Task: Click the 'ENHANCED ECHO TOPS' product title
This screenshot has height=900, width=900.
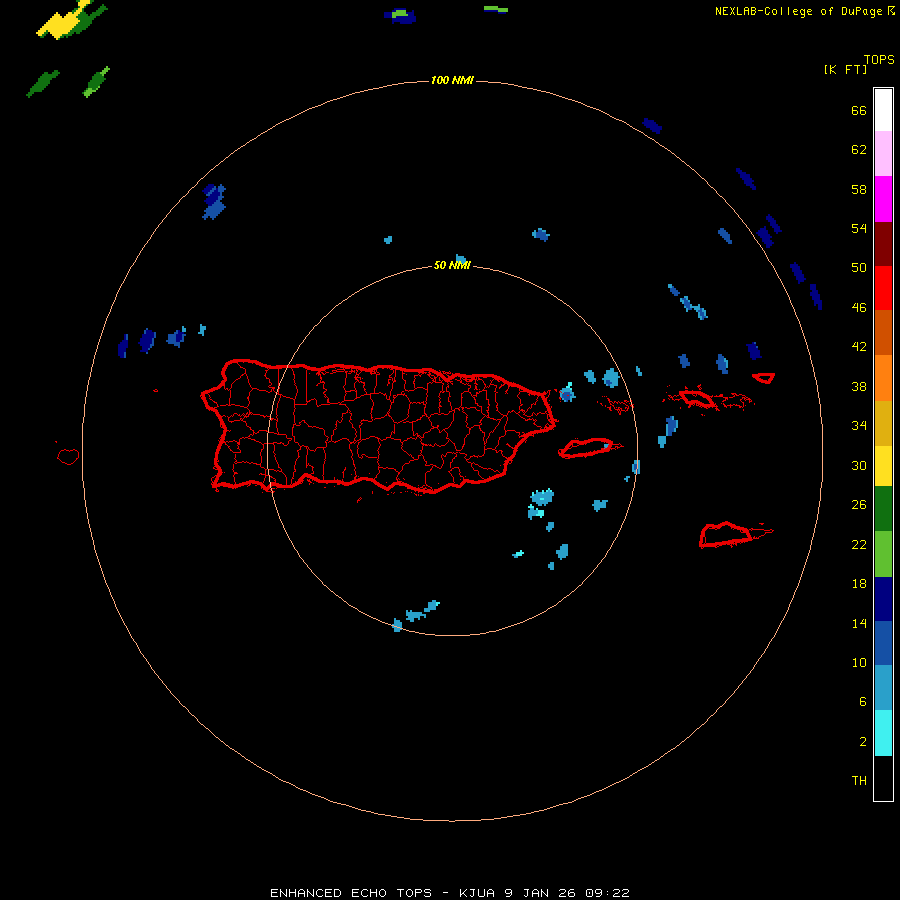Action: (x=351, y=893)
